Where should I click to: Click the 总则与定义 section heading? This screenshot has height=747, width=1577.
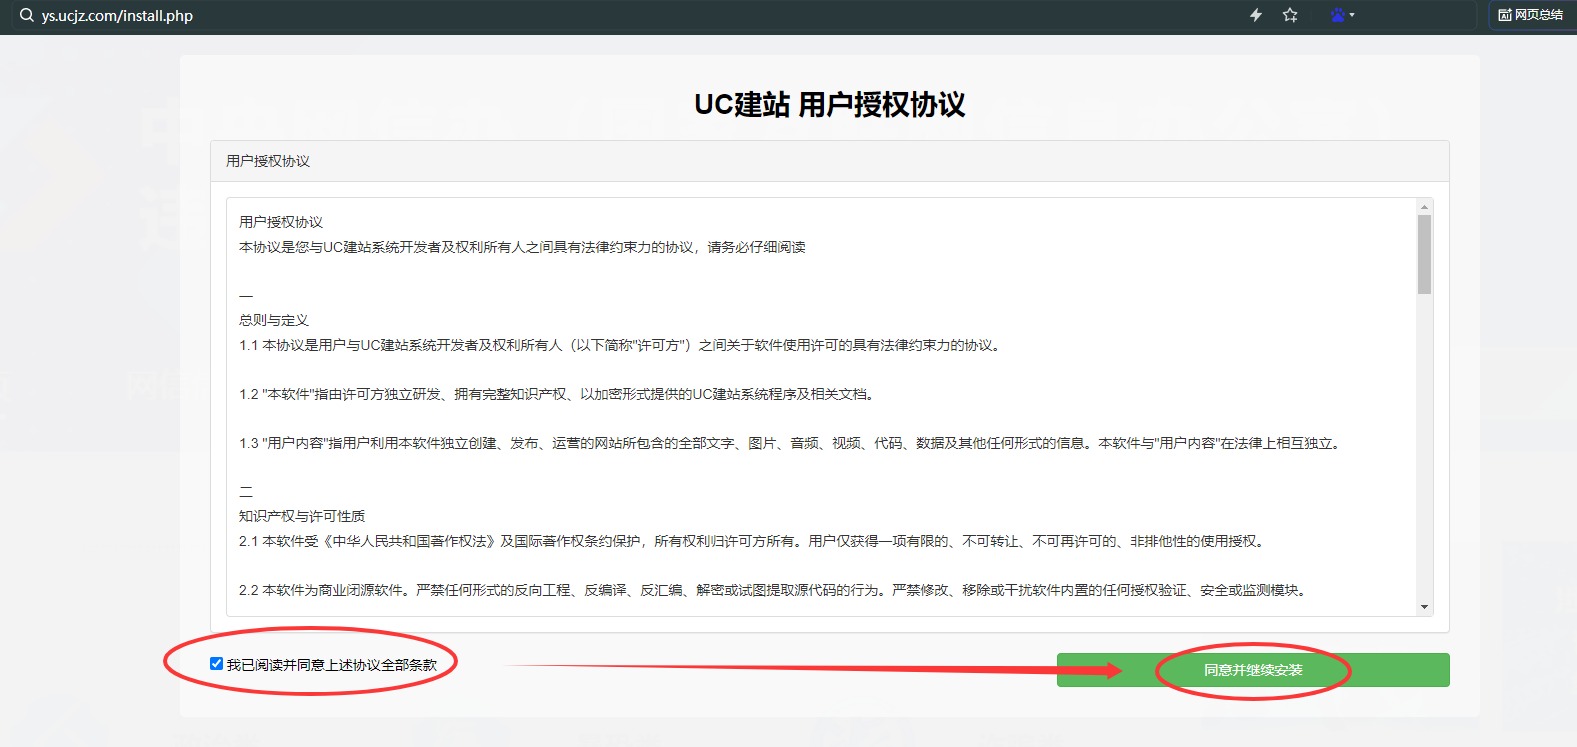(x=274, y=320)
